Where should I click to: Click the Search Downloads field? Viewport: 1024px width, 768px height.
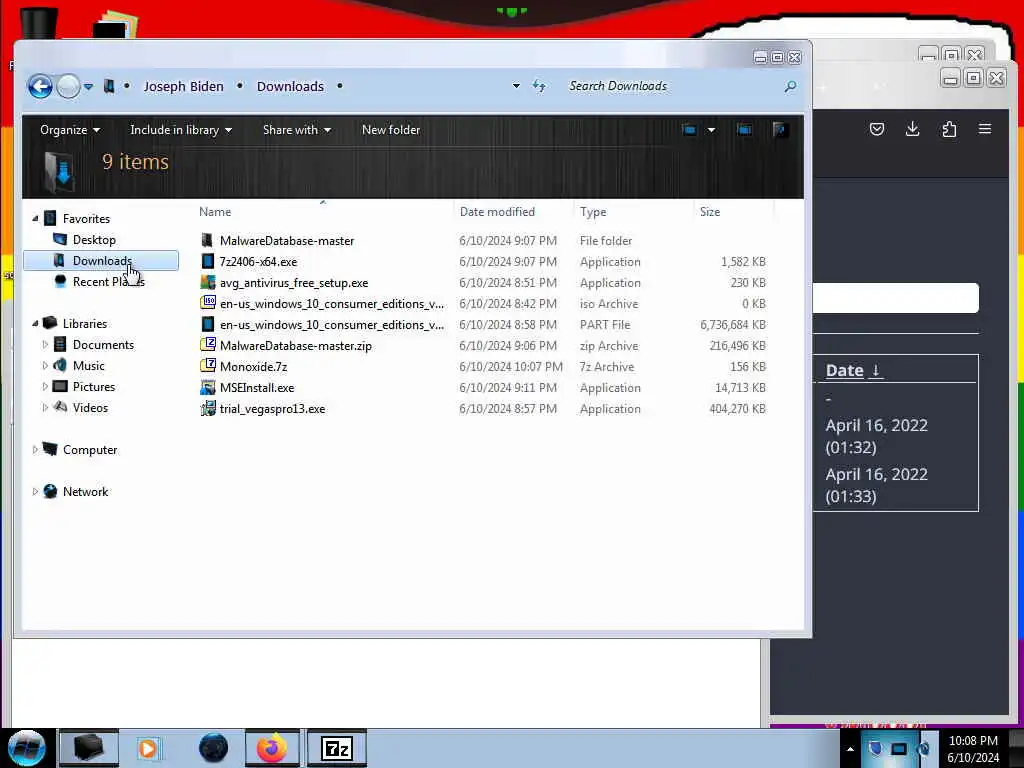[x=673, y=86]
